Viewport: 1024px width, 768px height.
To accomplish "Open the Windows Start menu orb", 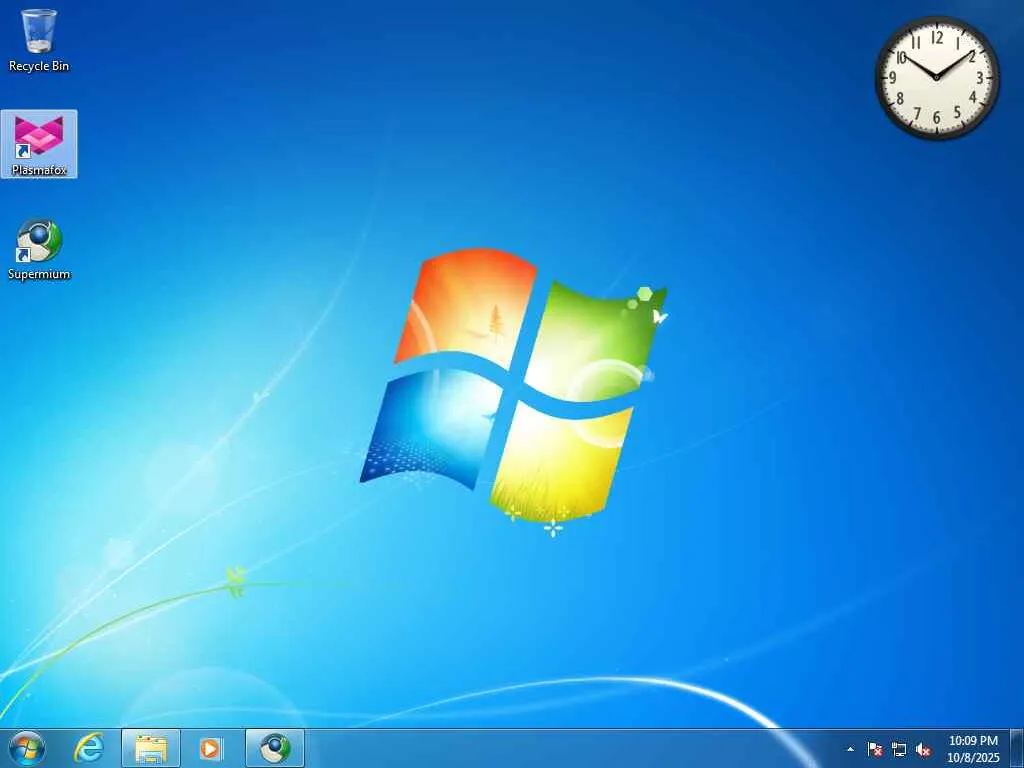I will tap(27, 749).
